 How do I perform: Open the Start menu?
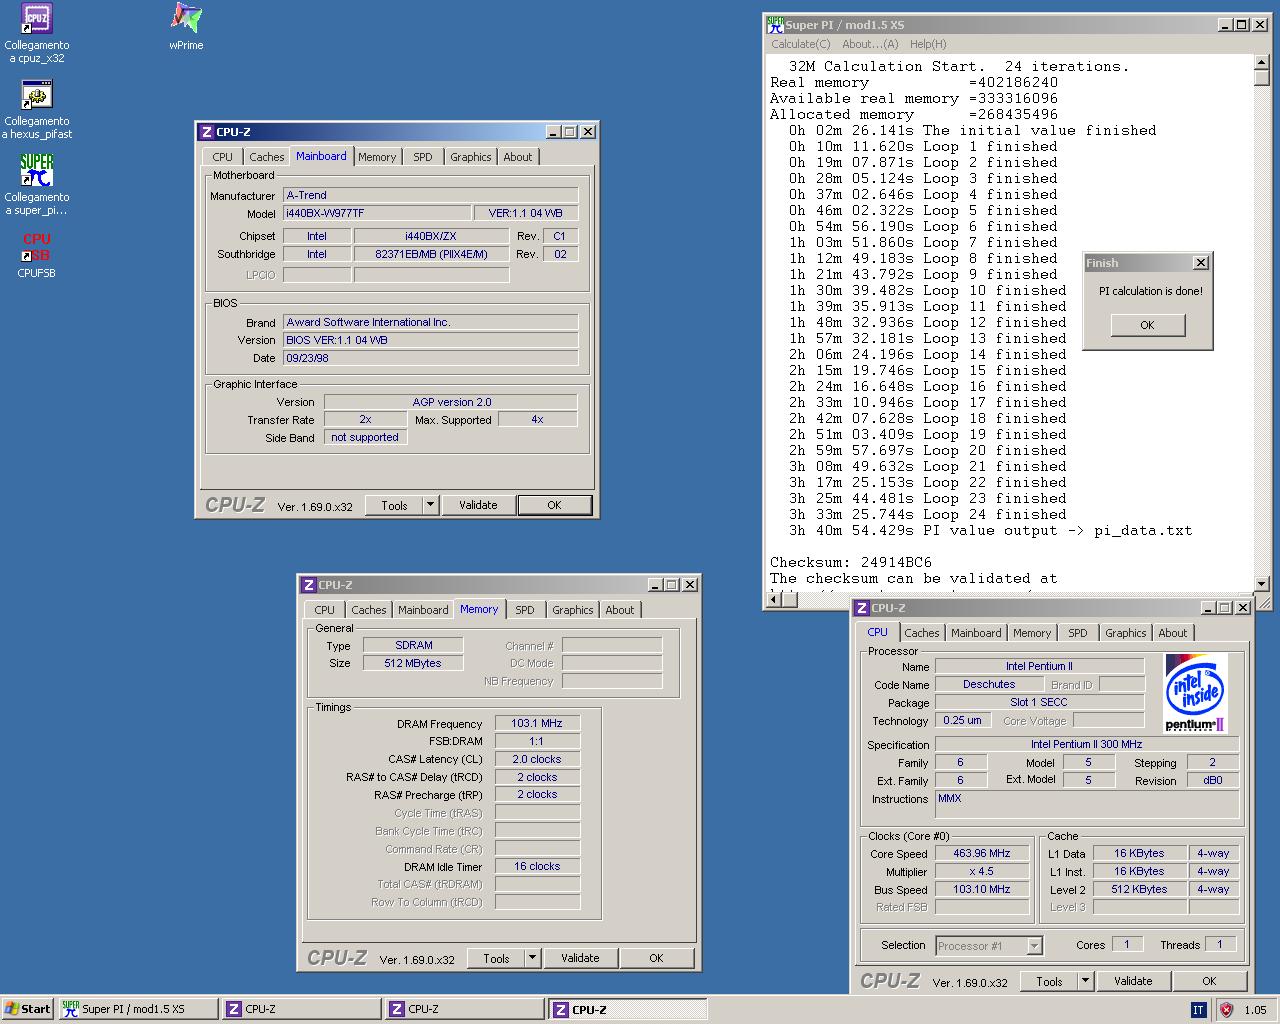[x=28, y=1009]
